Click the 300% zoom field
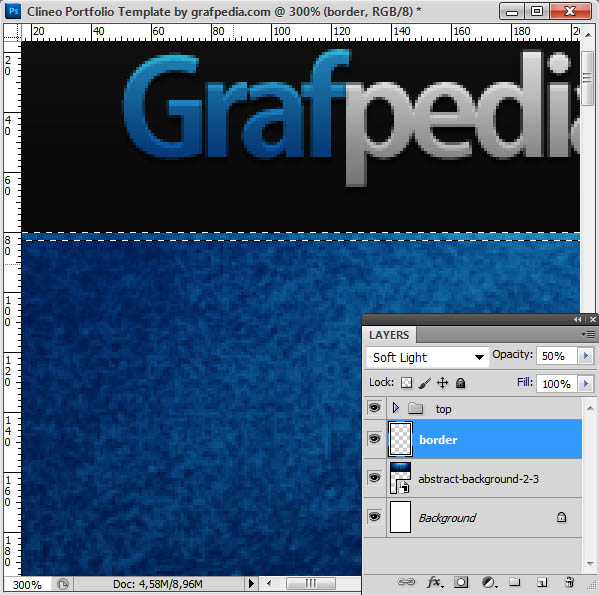599x595 pixels. click(27, 584)
